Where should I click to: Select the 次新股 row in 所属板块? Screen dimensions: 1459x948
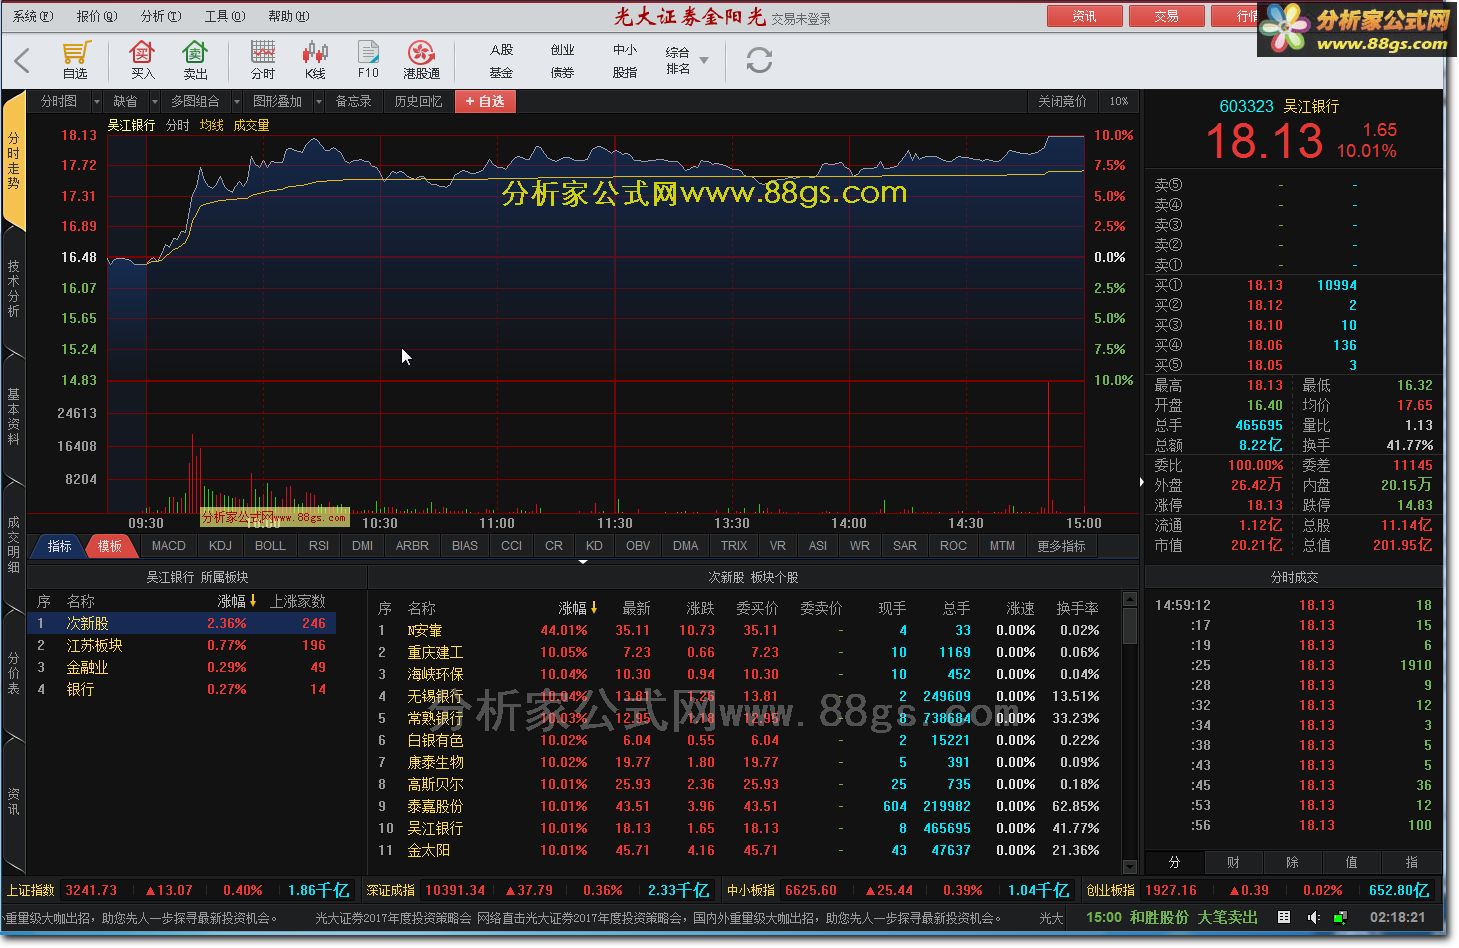(182, 623)
